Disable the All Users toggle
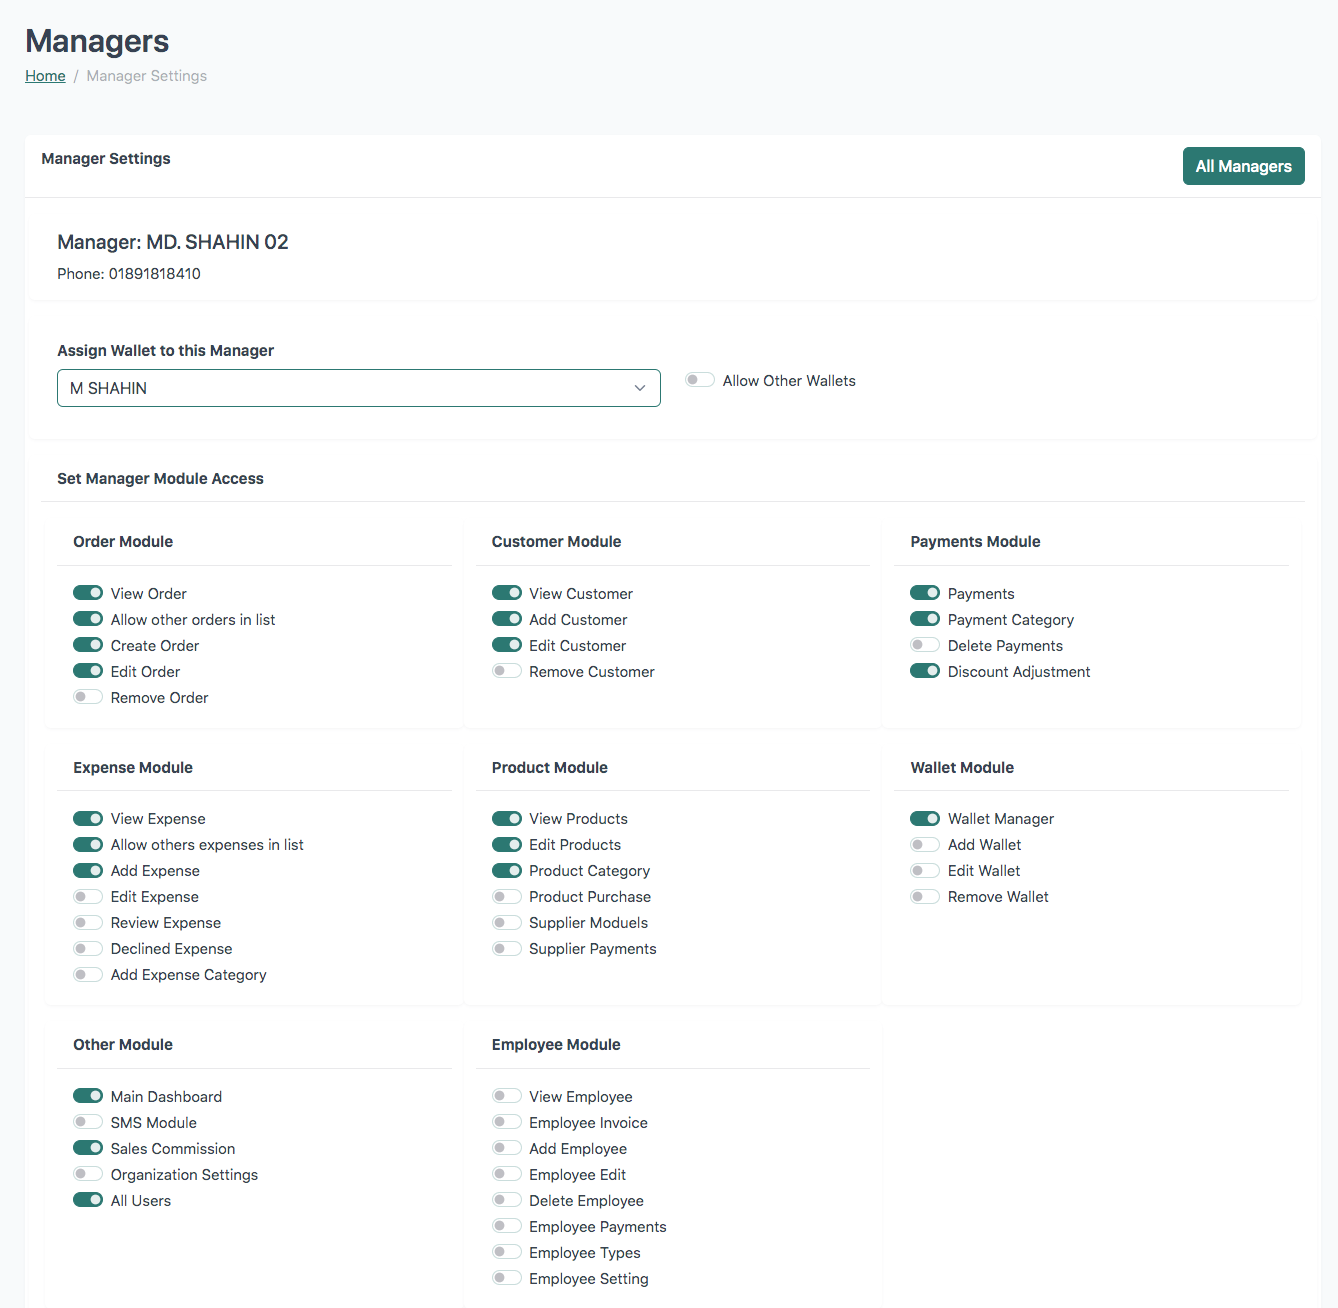The width and height of the screenshot is (1338, 1308). pos(88,1200)
